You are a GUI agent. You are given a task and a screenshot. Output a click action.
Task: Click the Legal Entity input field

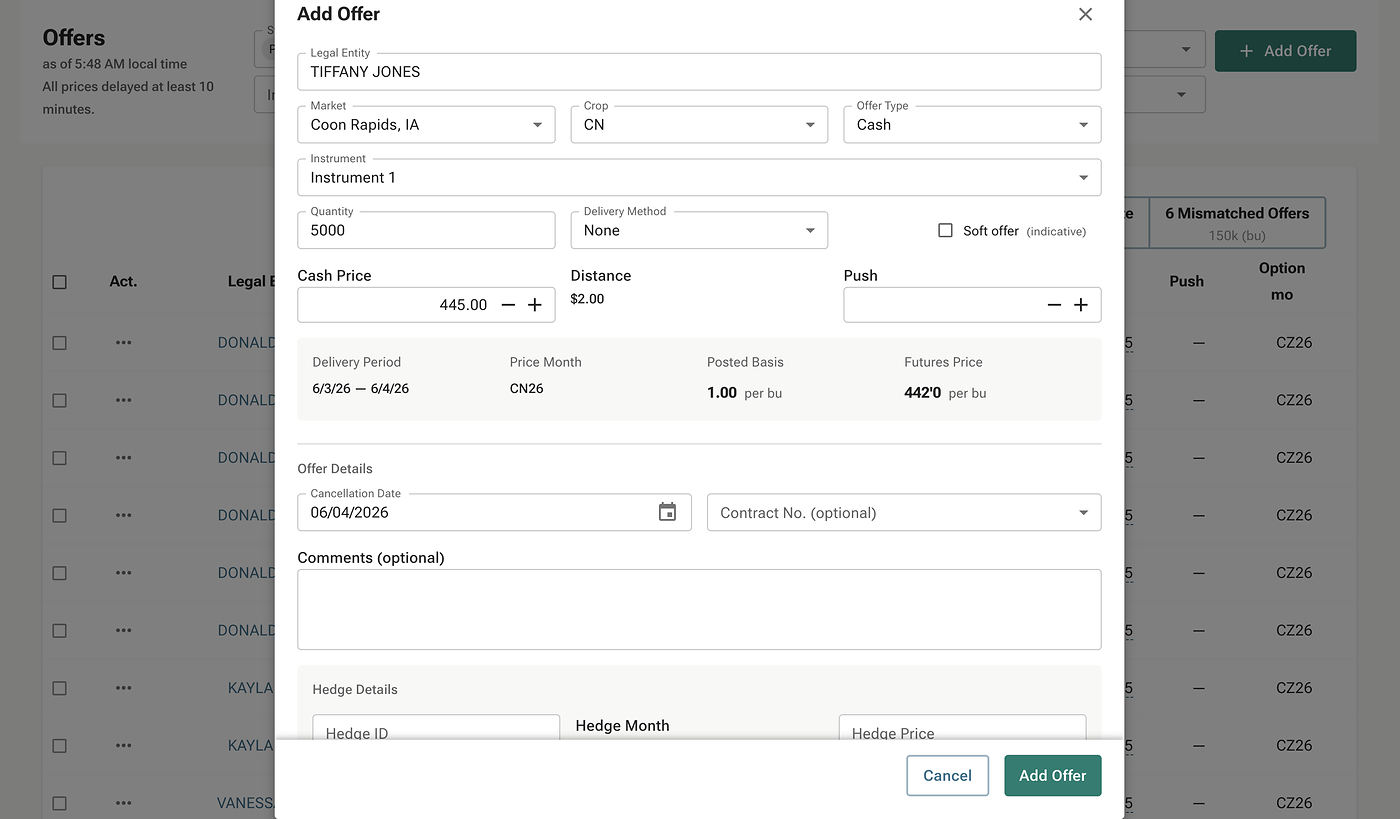point(699,72)
